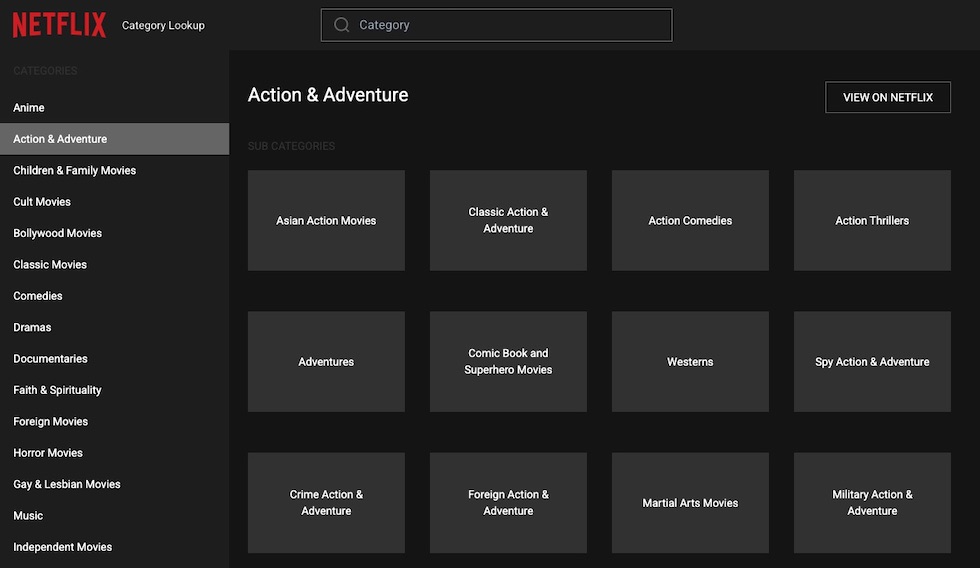Image resolution: width=980 pixels, height=568 pixels.
Task: Open the Adventures tile
Action: click(x=326, y=362)
